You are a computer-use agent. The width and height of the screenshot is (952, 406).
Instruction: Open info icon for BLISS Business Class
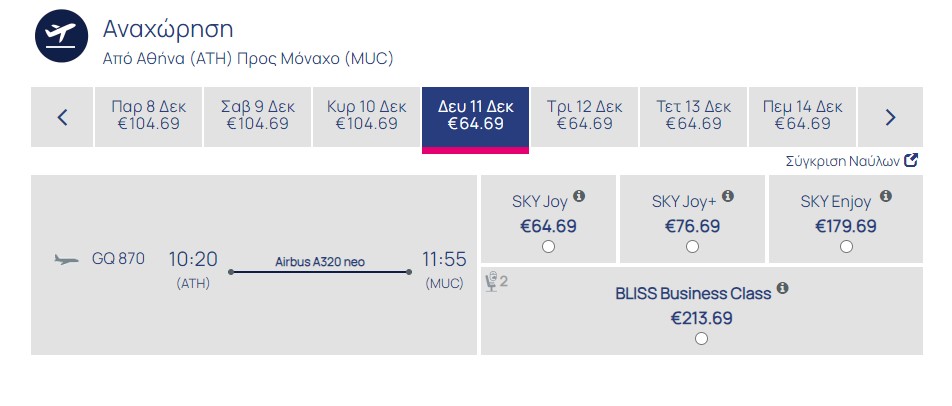pos(783,288)
